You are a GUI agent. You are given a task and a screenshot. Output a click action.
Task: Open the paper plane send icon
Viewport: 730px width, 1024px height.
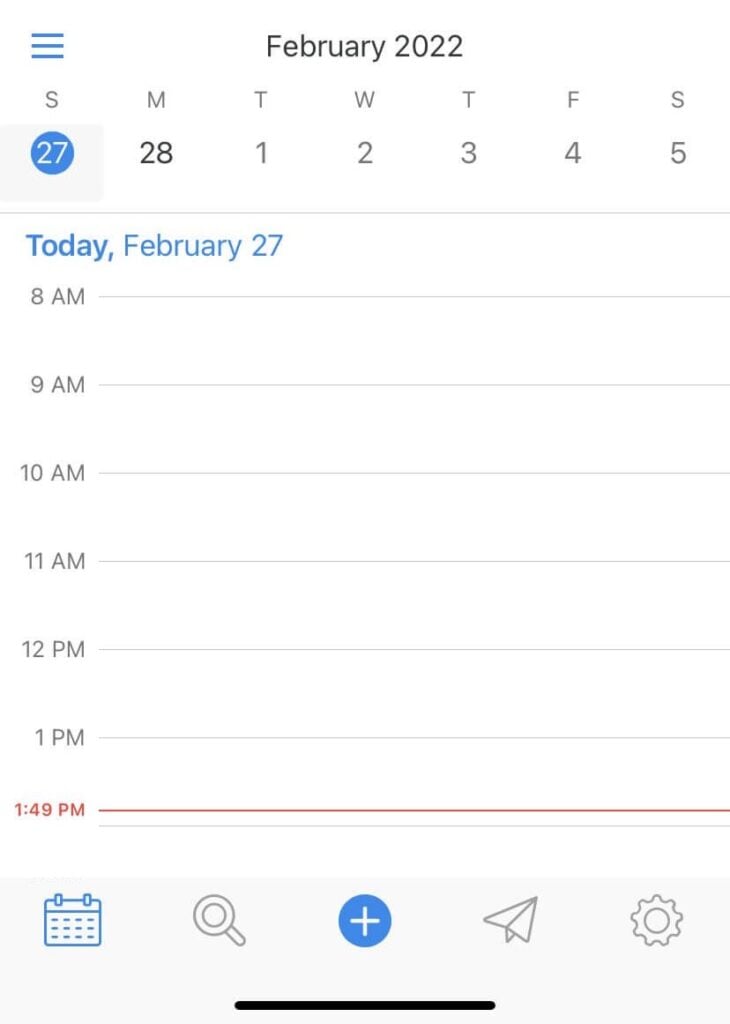[511, 920]
